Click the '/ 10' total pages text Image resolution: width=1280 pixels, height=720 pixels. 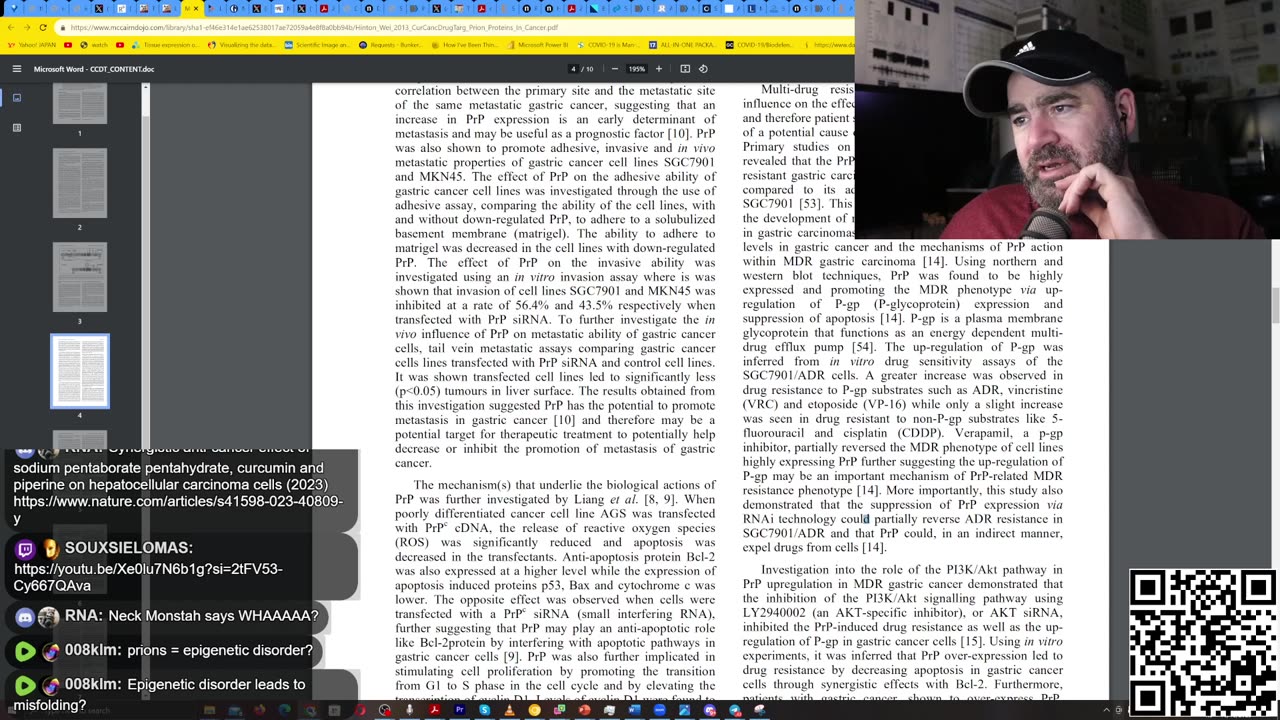(x=589, y=69)
